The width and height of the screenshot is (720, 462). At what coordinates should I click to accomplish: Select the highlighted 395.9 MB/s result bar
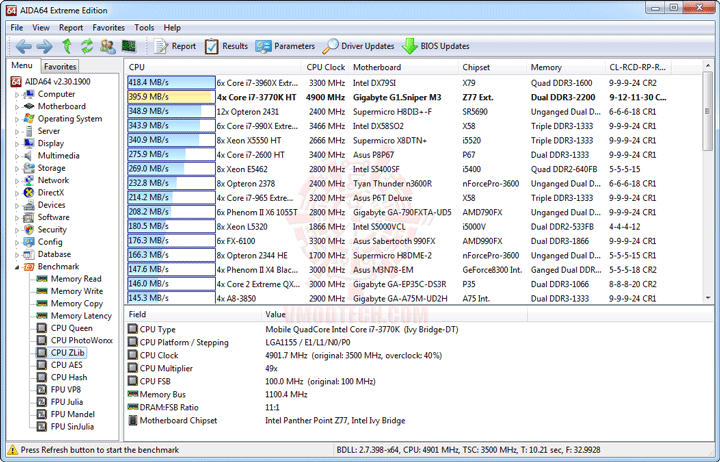point(171,97)
